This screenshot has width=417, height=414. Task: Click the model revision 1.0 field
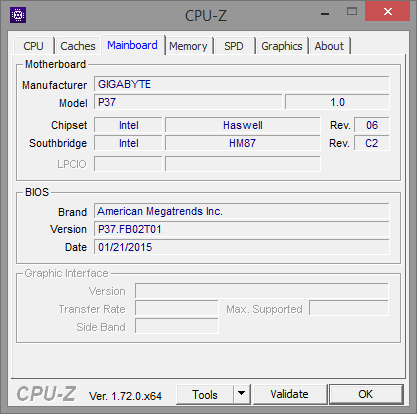337,102
